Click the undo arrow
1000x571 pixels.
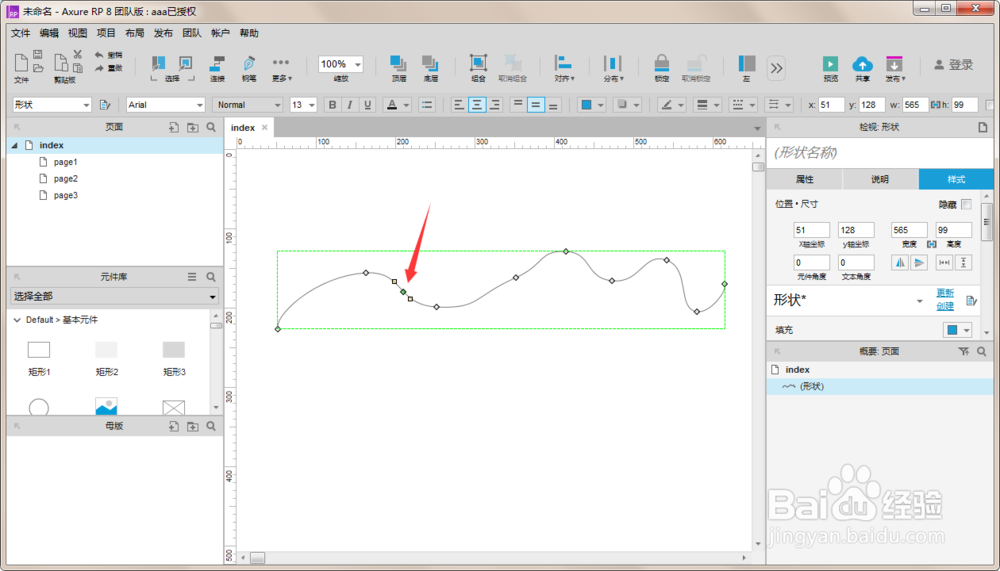(99, 55)
